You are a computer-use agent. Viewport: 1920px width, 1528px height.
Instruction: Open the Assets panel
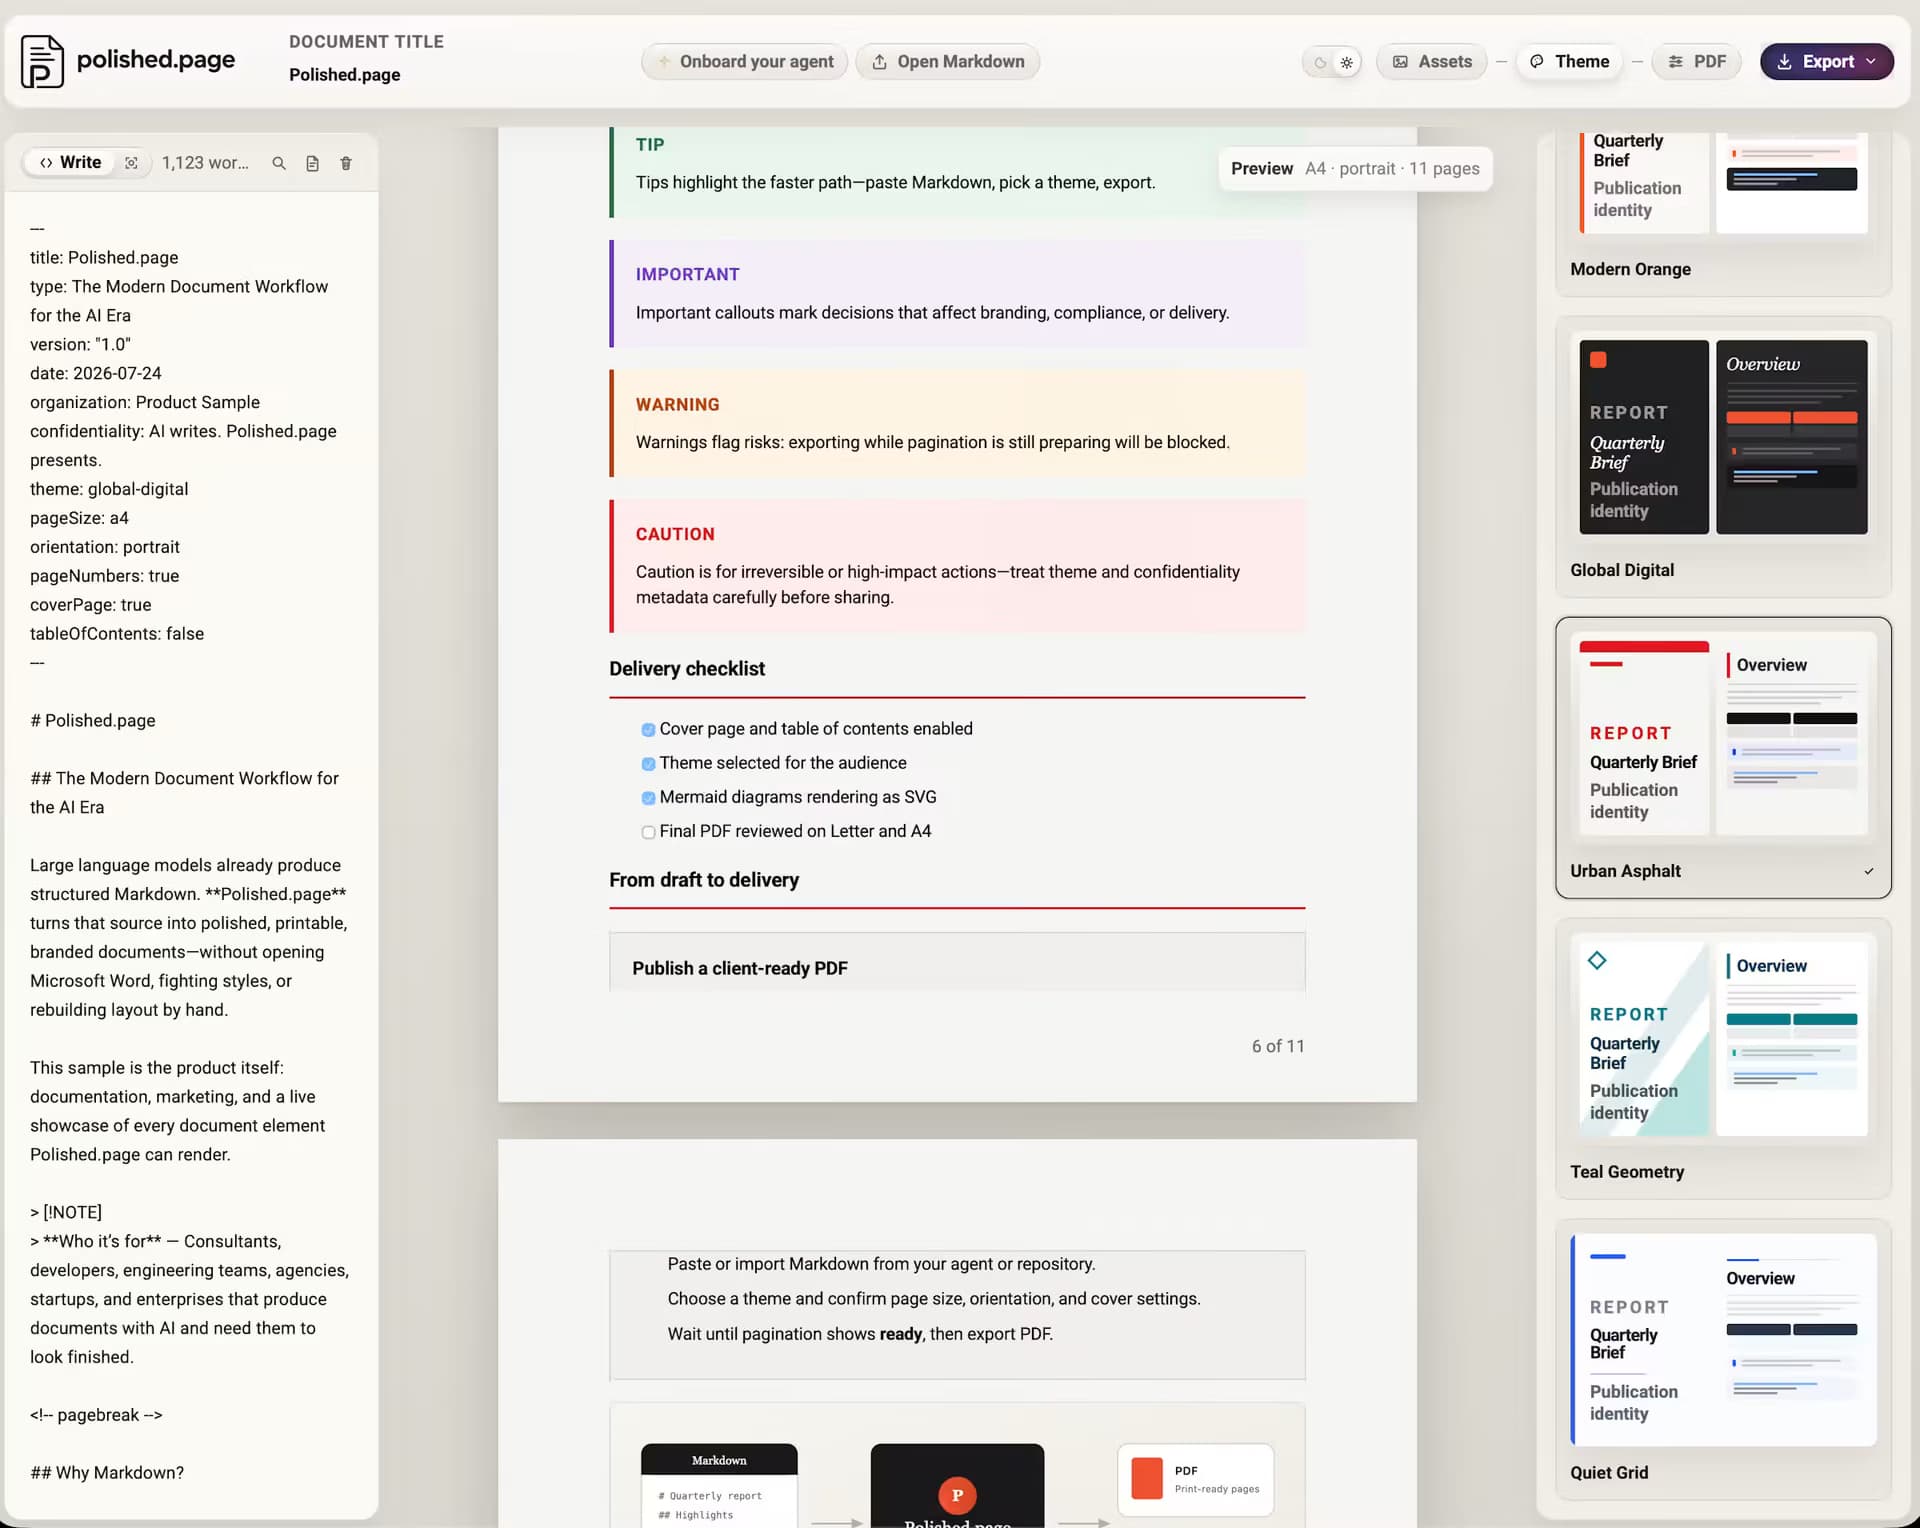coord(1431,62)
